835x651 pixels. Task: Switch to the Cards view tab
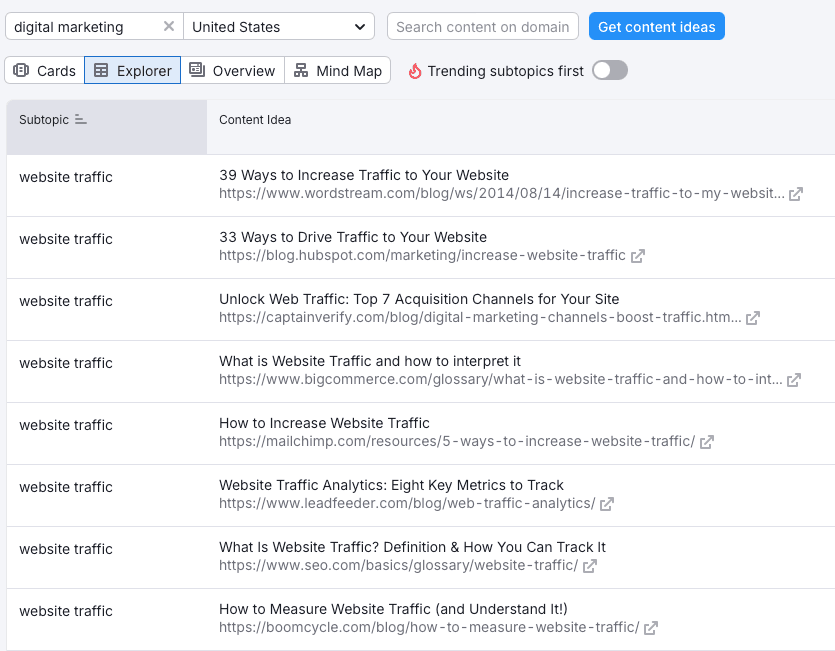pos(45,71)
